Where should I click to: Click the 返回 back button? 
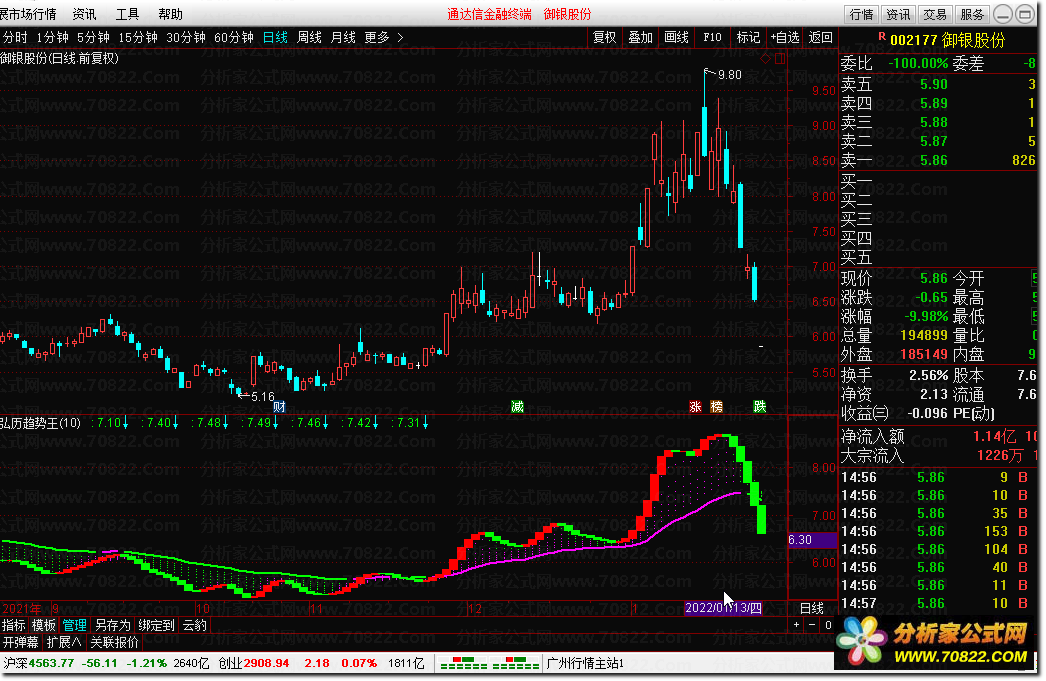pos(821,37)
